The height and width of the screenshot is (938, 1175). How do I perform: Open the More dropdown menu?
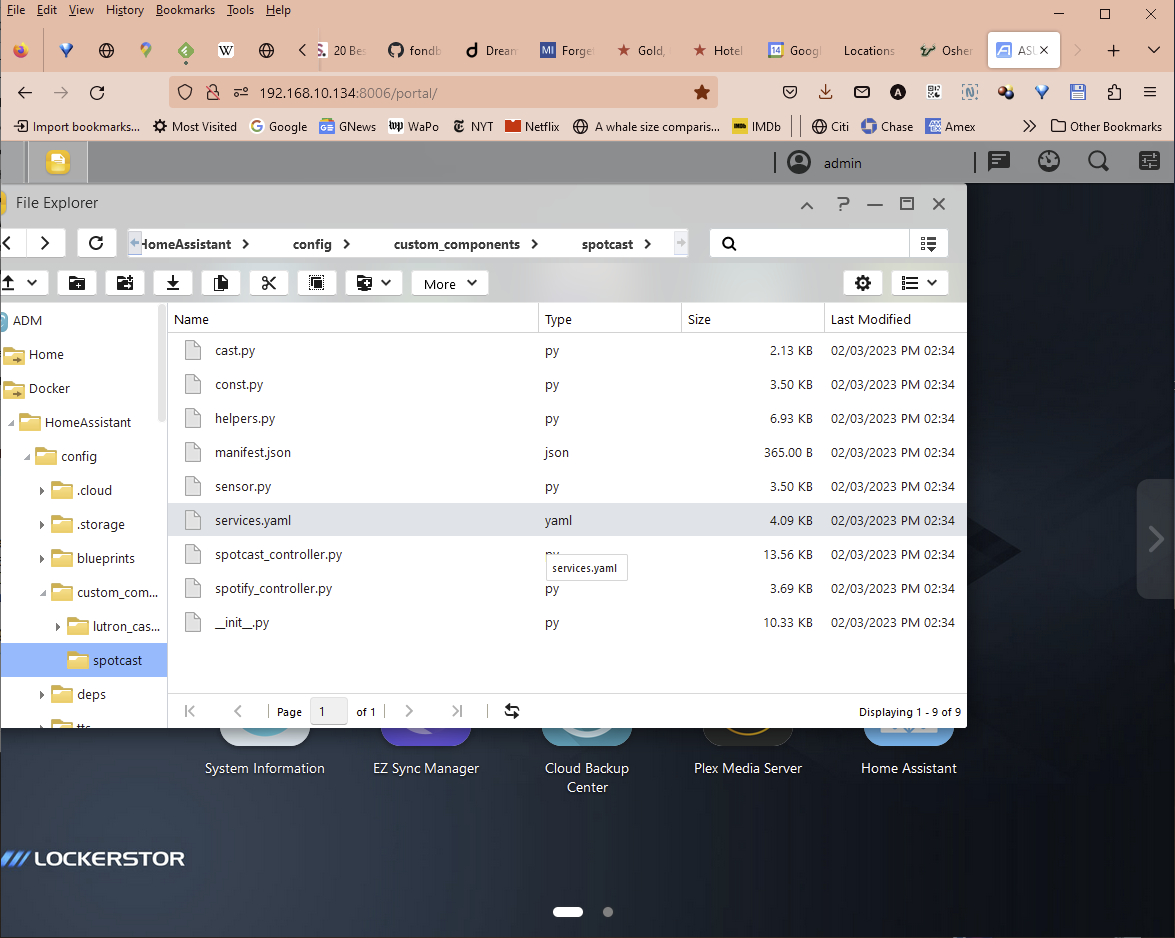point(450,283)
